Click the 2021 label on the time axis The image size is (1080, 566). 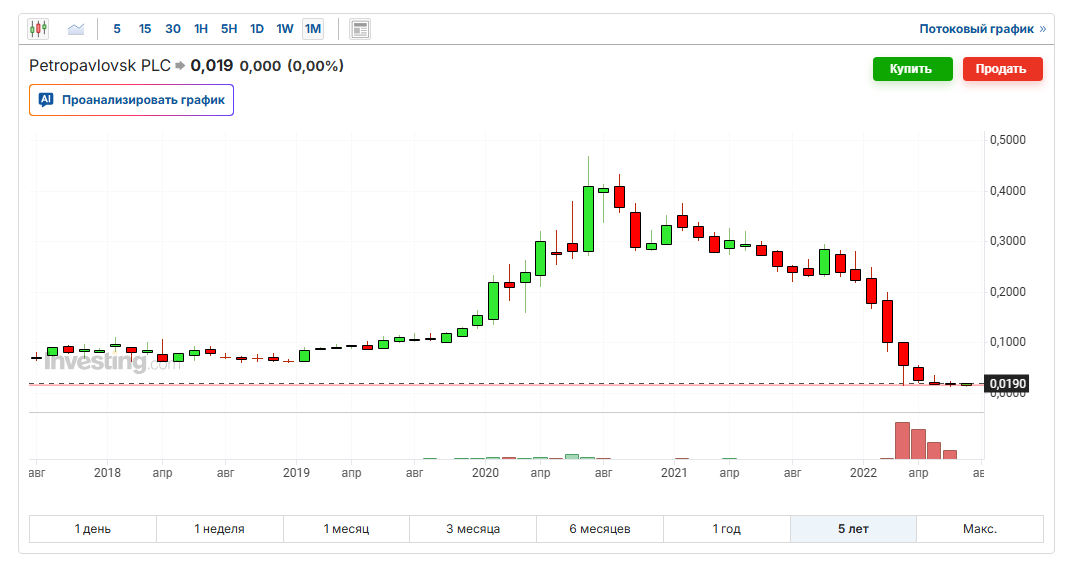[x=674, y=473]
